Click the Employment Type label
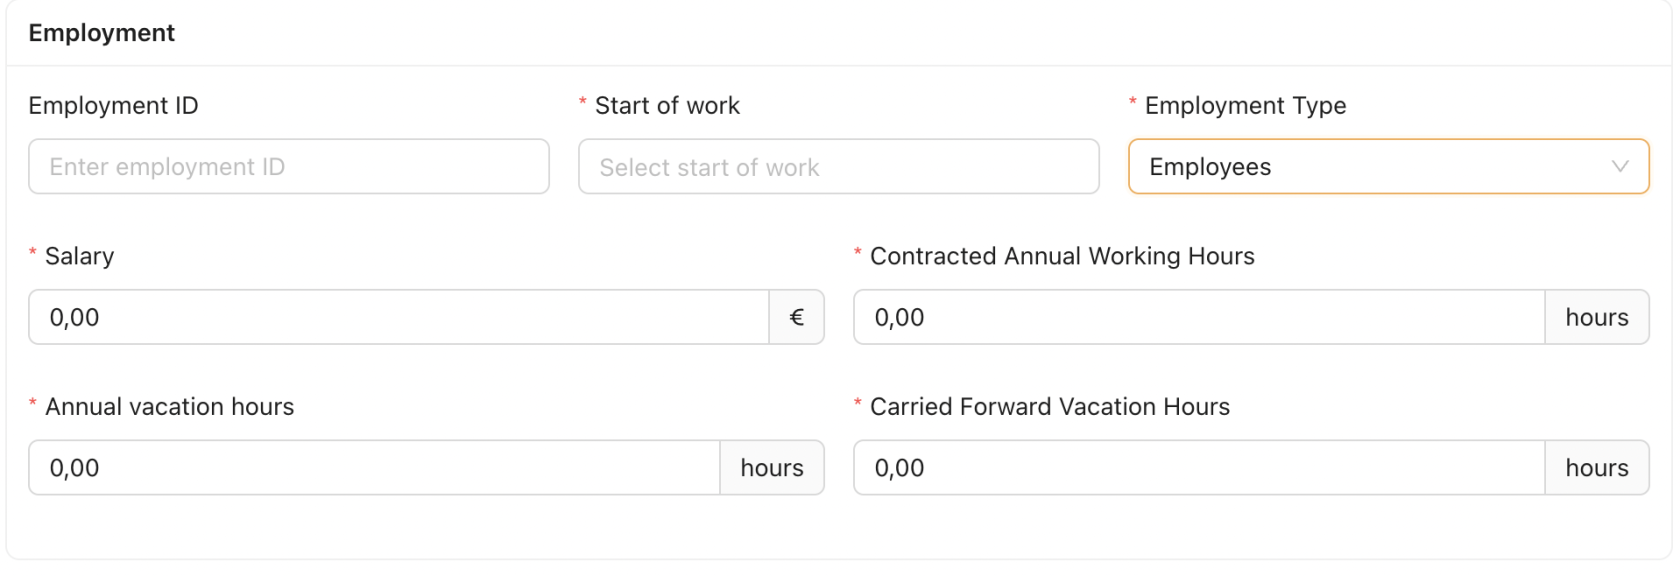The height and width of the screenshot is (576, 1680). (1245, 106)
